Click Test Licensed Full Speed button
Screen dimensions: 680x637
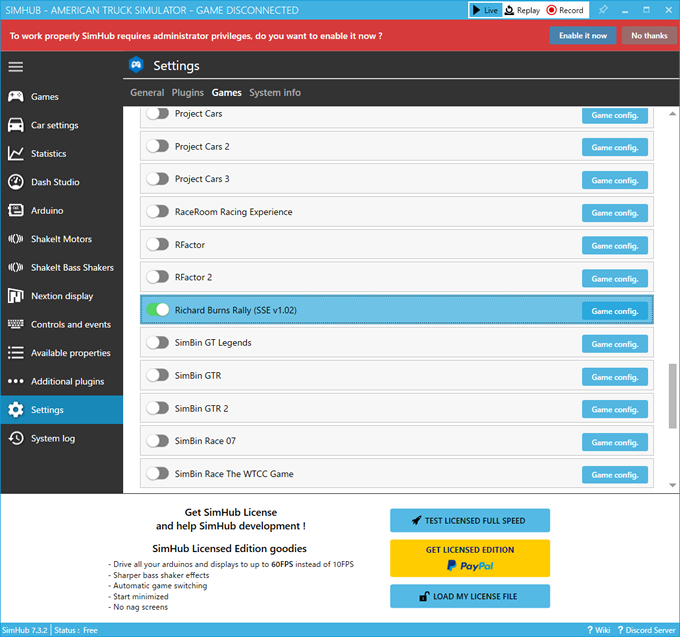(470, 520)
